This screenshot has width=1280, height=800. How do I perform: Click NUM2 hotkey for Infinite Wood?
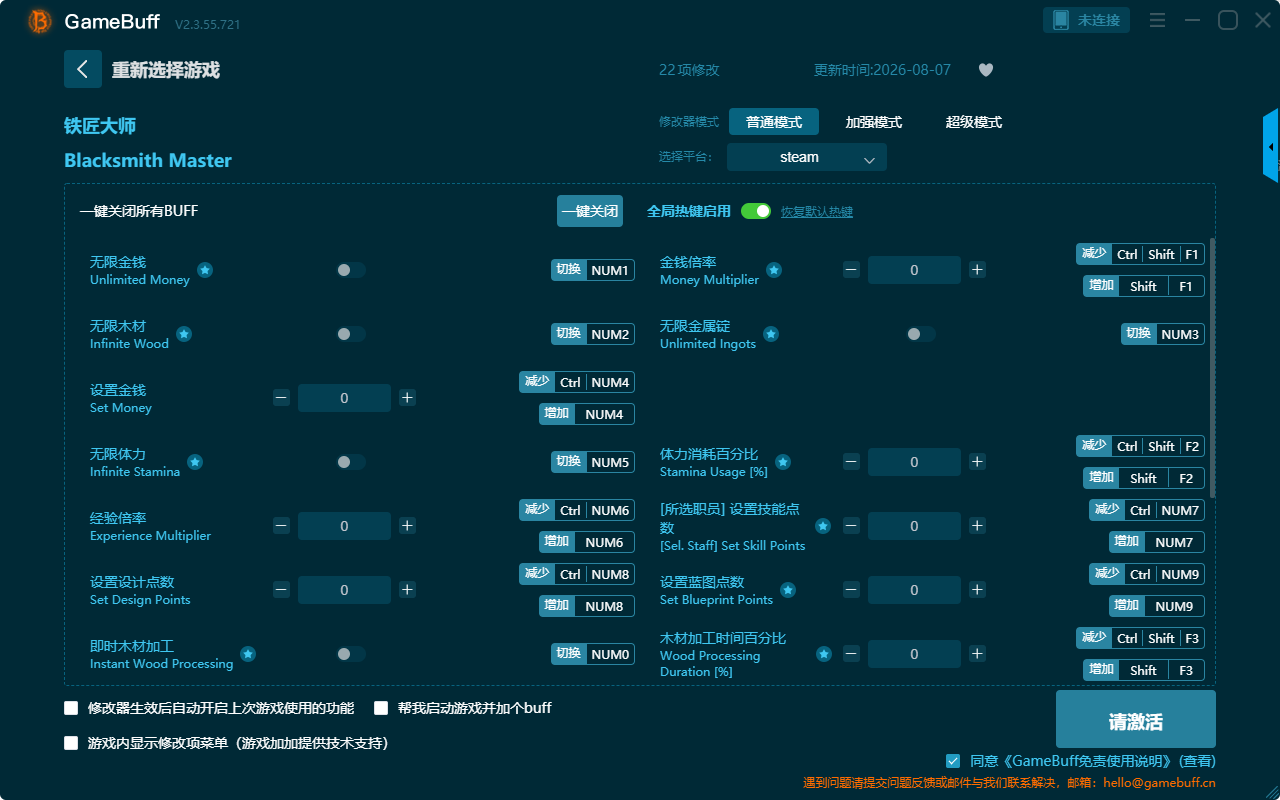593,334
